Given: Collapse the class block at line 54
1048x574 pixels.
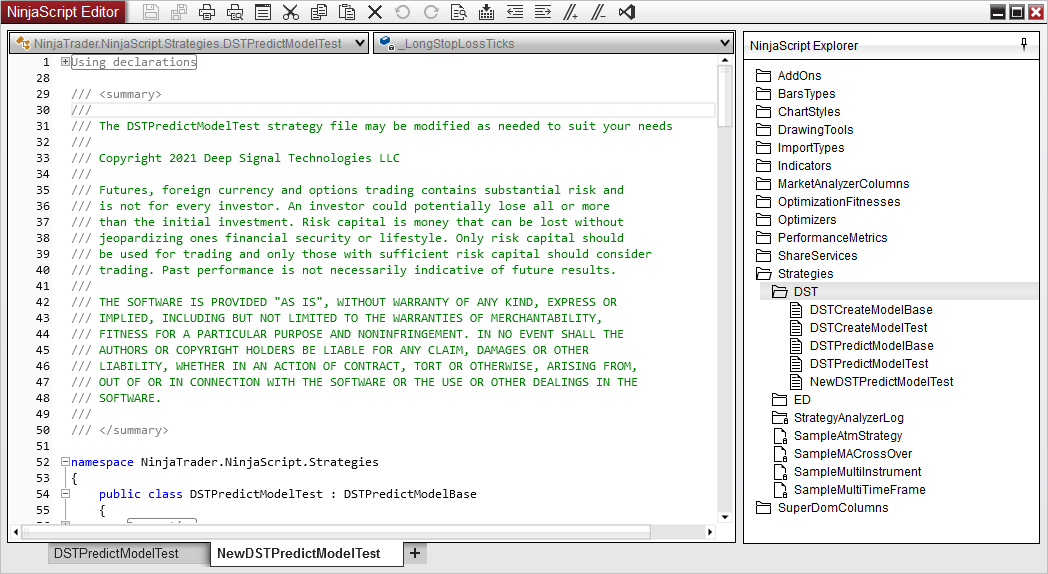Looking at the screenshot, I should pyautogui.click(x=66, y=494).
